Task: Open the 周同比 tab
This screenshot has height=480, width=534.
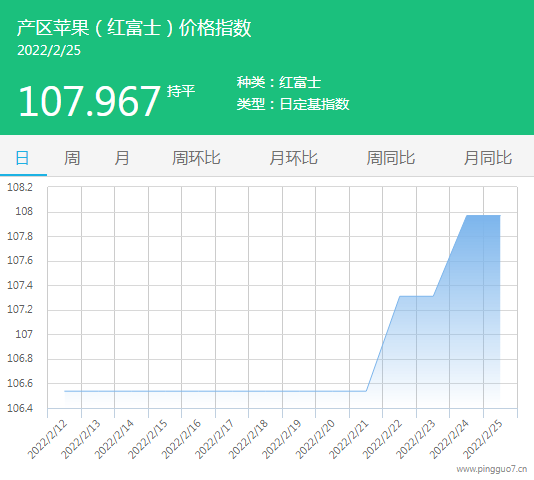Action: tap(391, 158)
